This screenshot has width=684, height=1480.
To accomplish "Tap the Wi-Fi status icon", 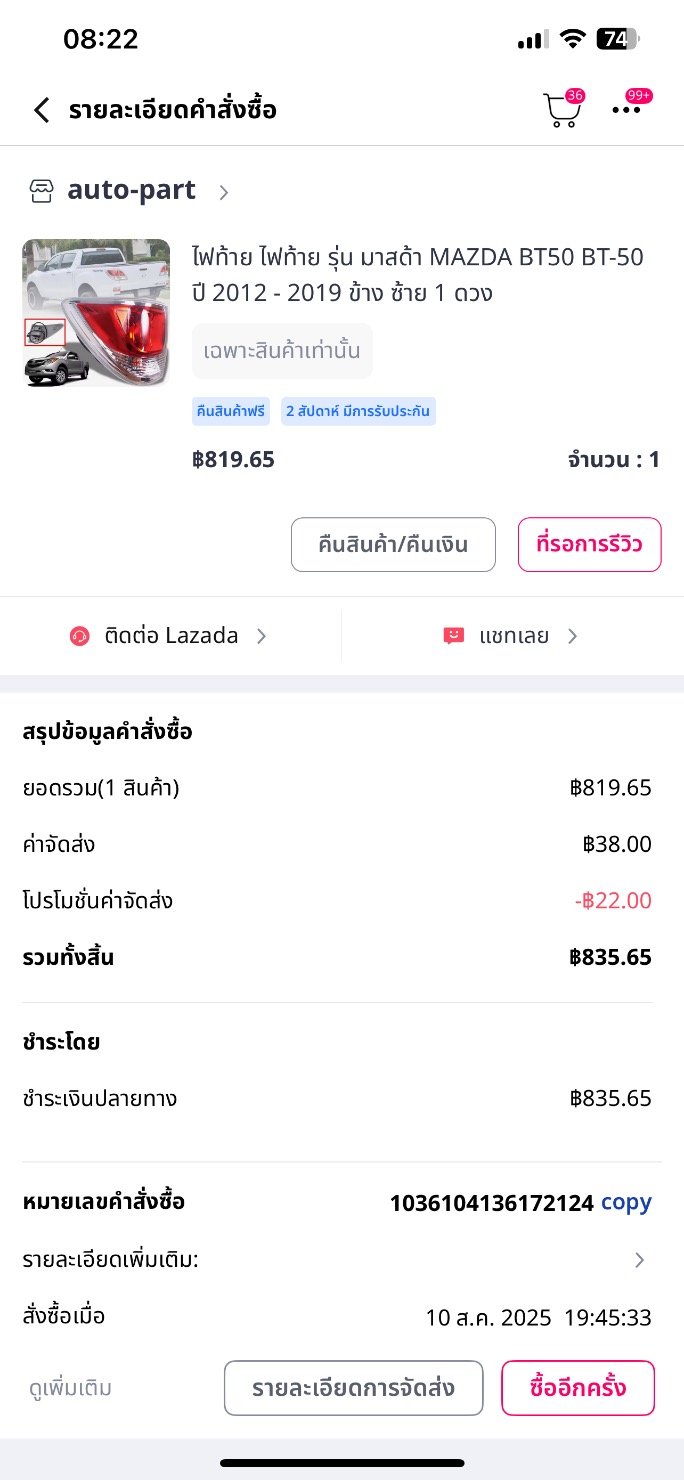I will coord(572,39).
